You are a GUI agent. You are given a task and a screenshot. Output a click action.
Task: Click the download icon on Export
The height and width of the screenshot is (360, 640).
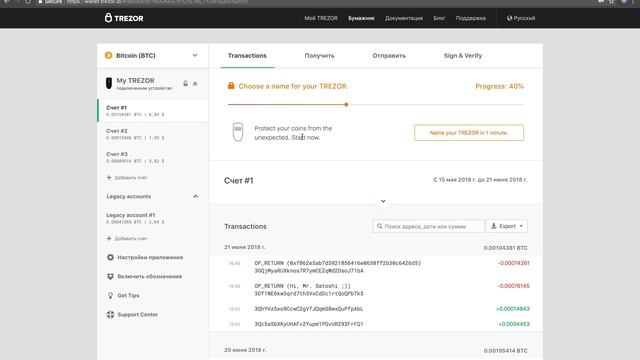493,226
